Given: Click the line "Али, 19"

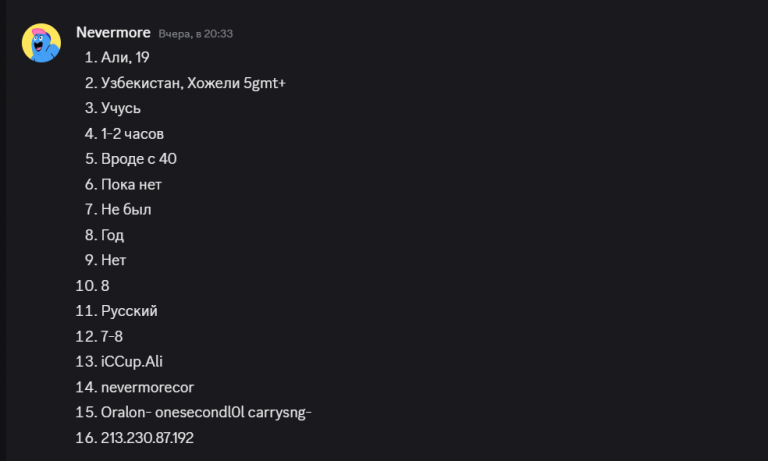Looking at the screenshot, I should tap(125, 58).
